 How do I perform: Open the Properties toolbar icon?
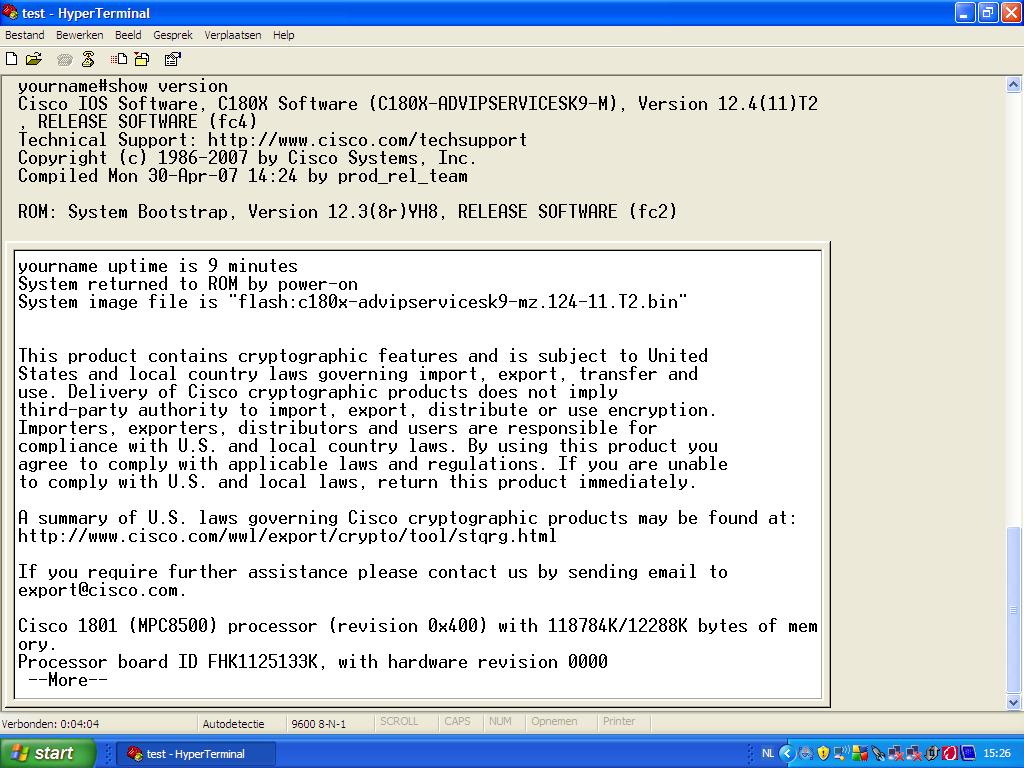click(172, 59)
